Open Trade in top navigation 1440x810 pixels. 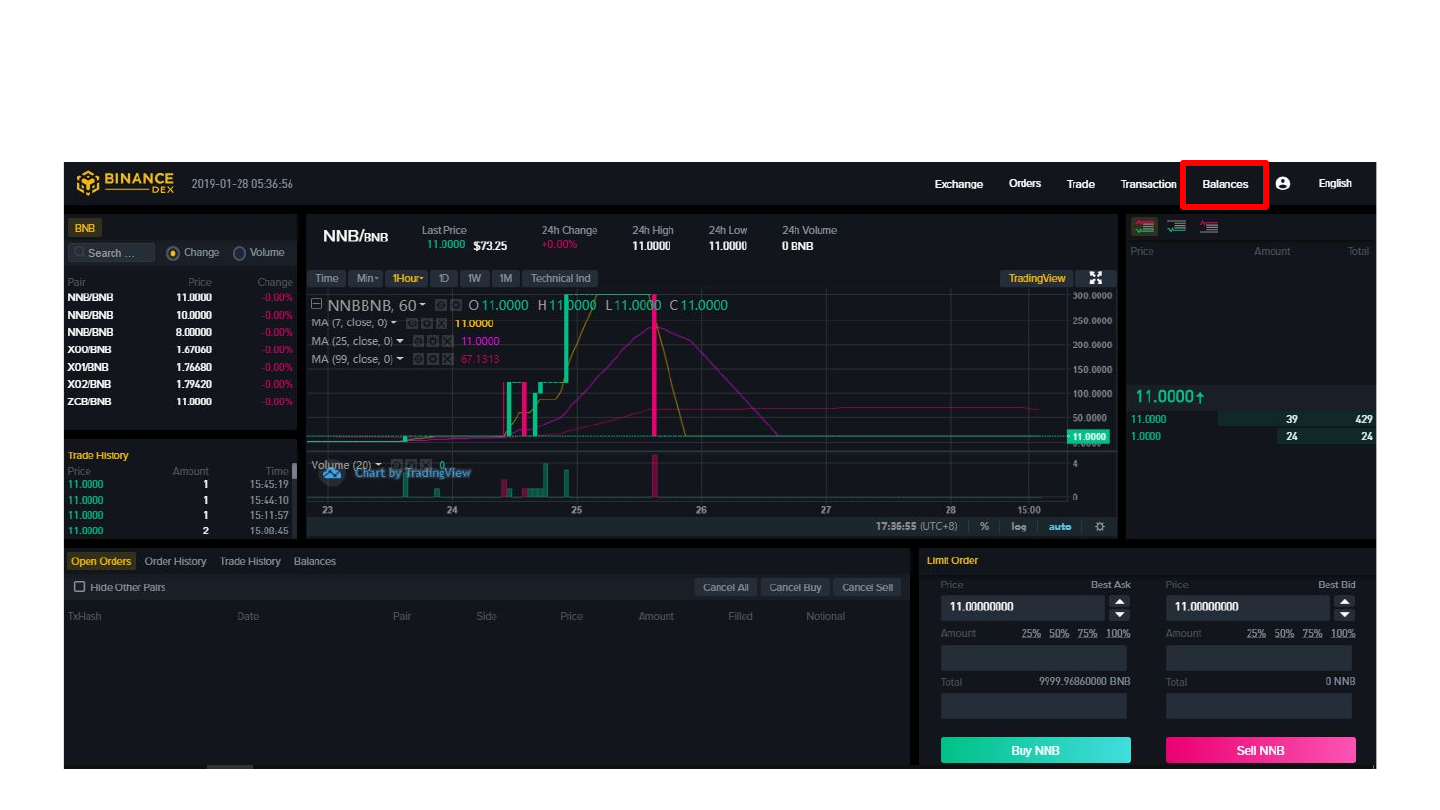(1081, 184)
